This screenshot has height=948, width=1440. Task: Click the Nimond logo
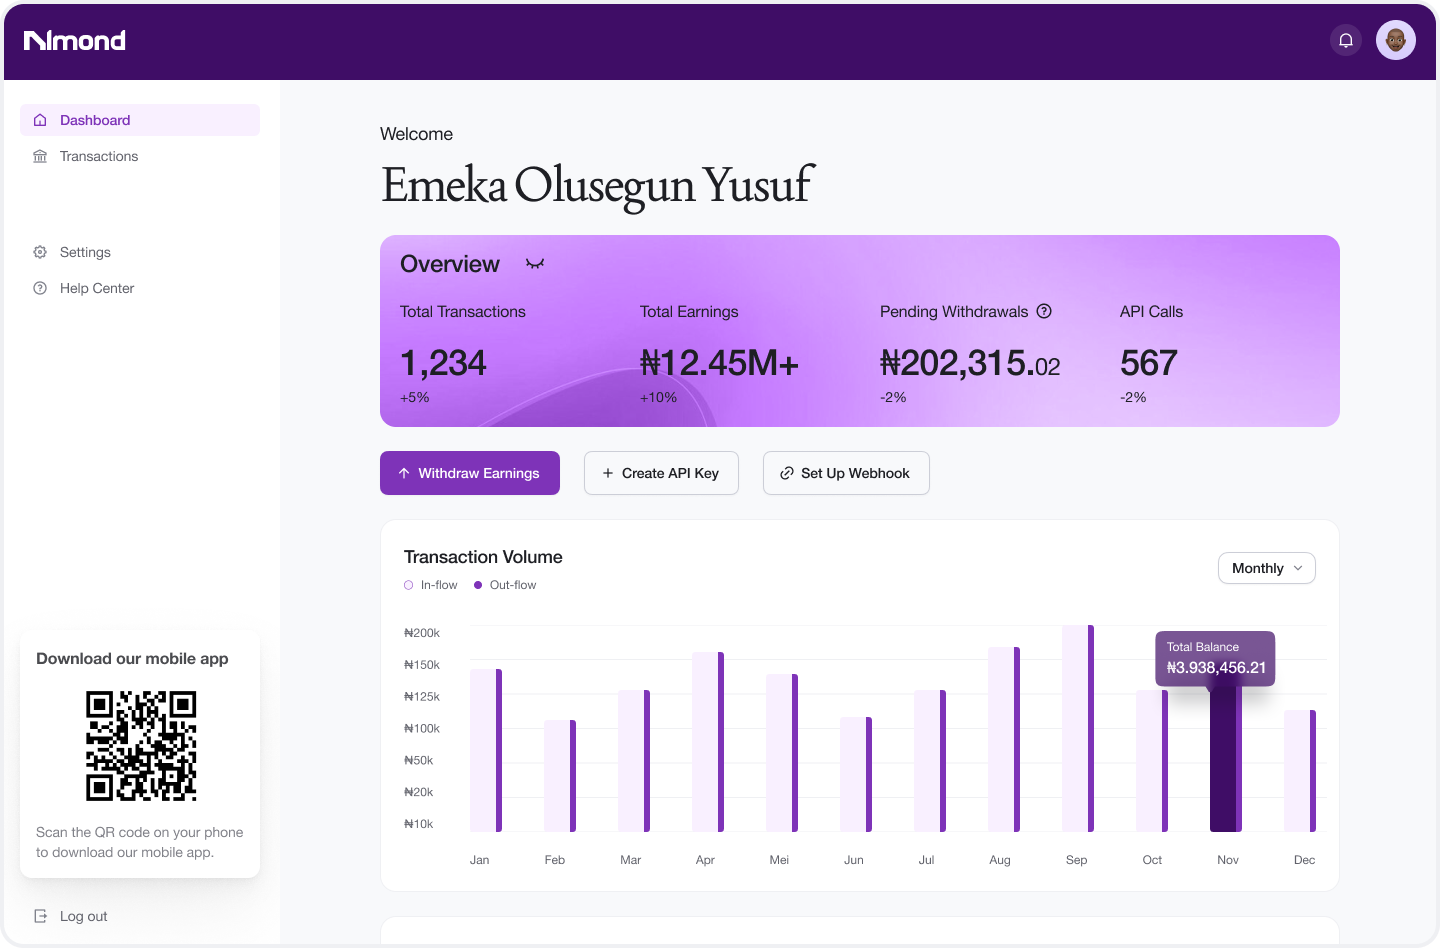[x=75, y=40]
